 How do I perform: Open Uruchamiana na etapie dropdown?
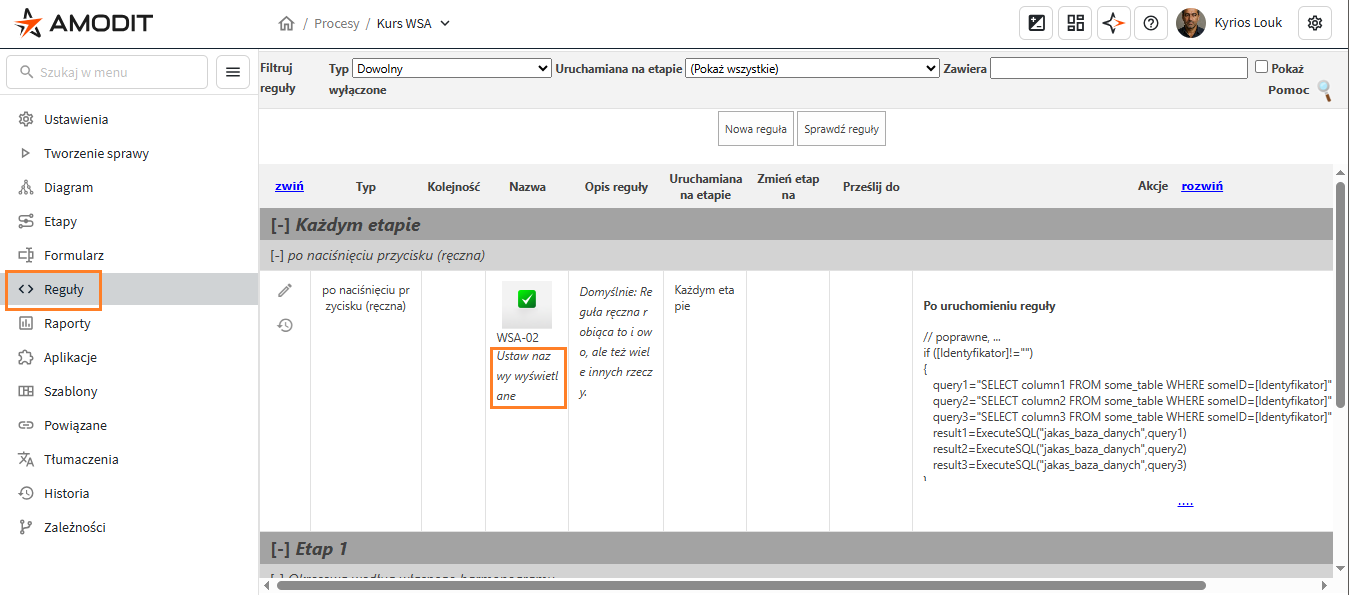811,68
